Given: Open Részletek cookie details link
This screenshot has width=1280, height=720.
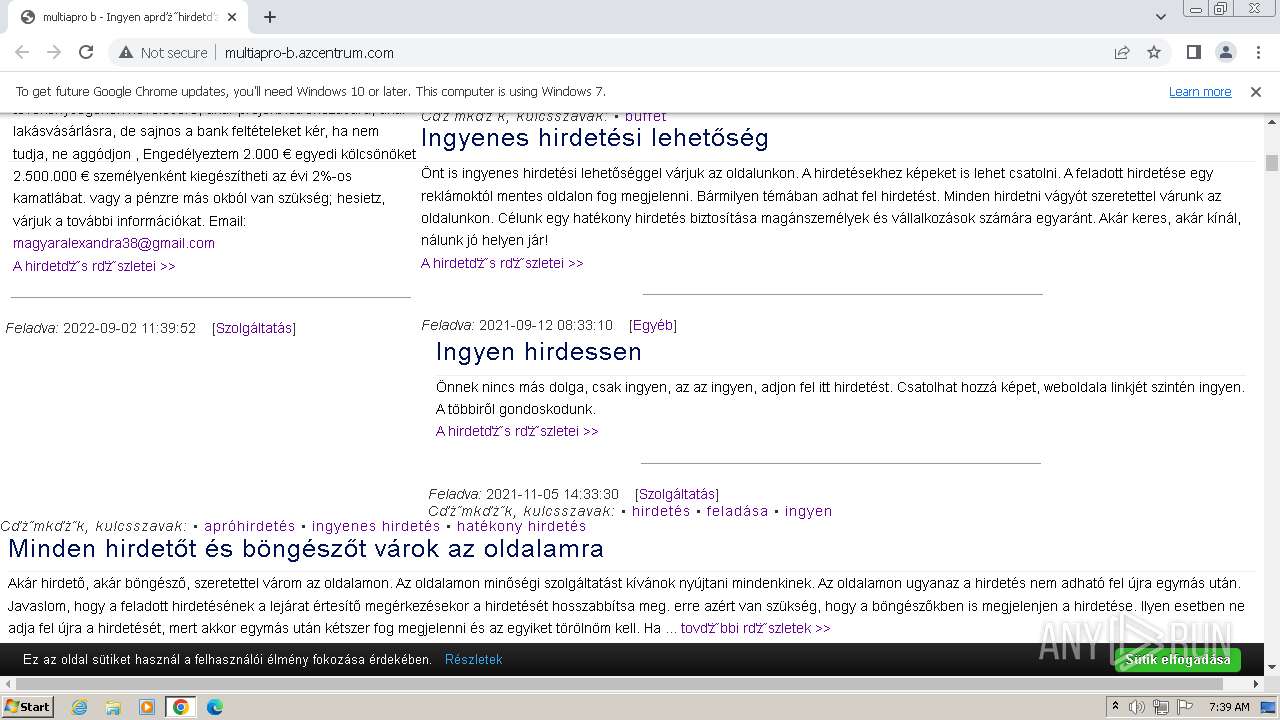Looking at the screenshot, I should coord(474,660).
